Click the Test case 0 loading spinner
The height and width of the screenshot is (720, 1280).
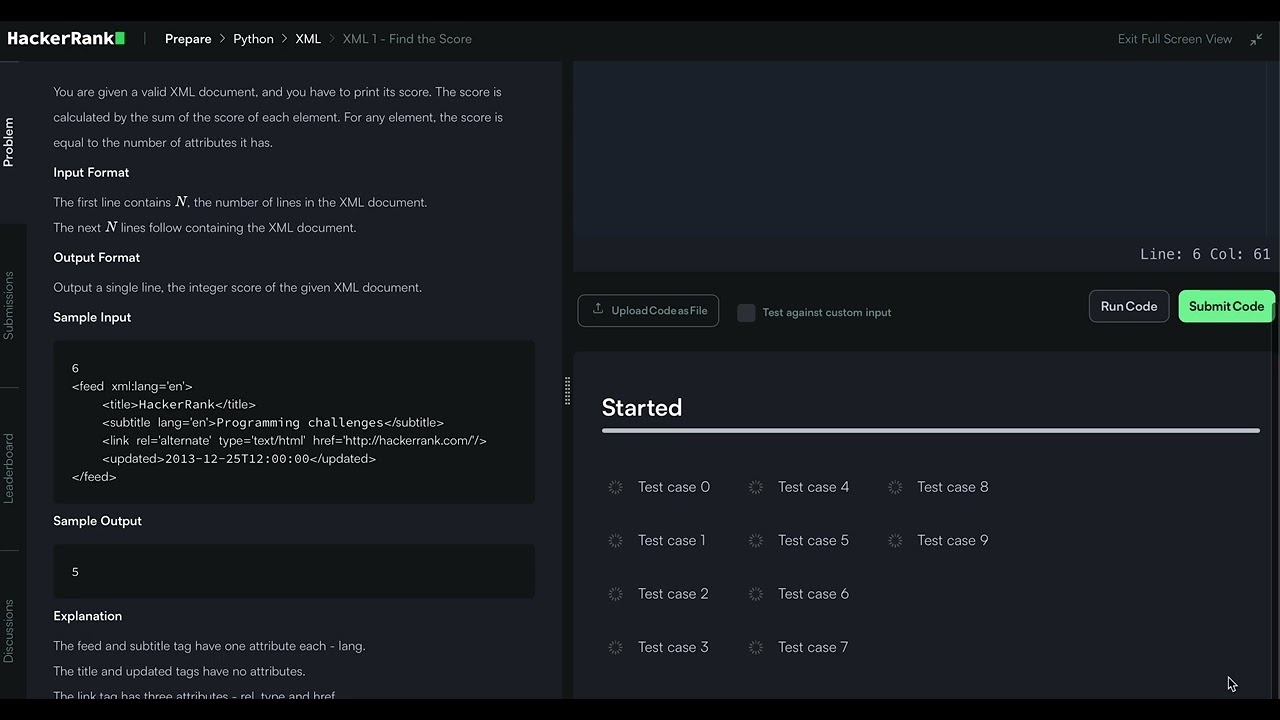[x=616, y=487]
